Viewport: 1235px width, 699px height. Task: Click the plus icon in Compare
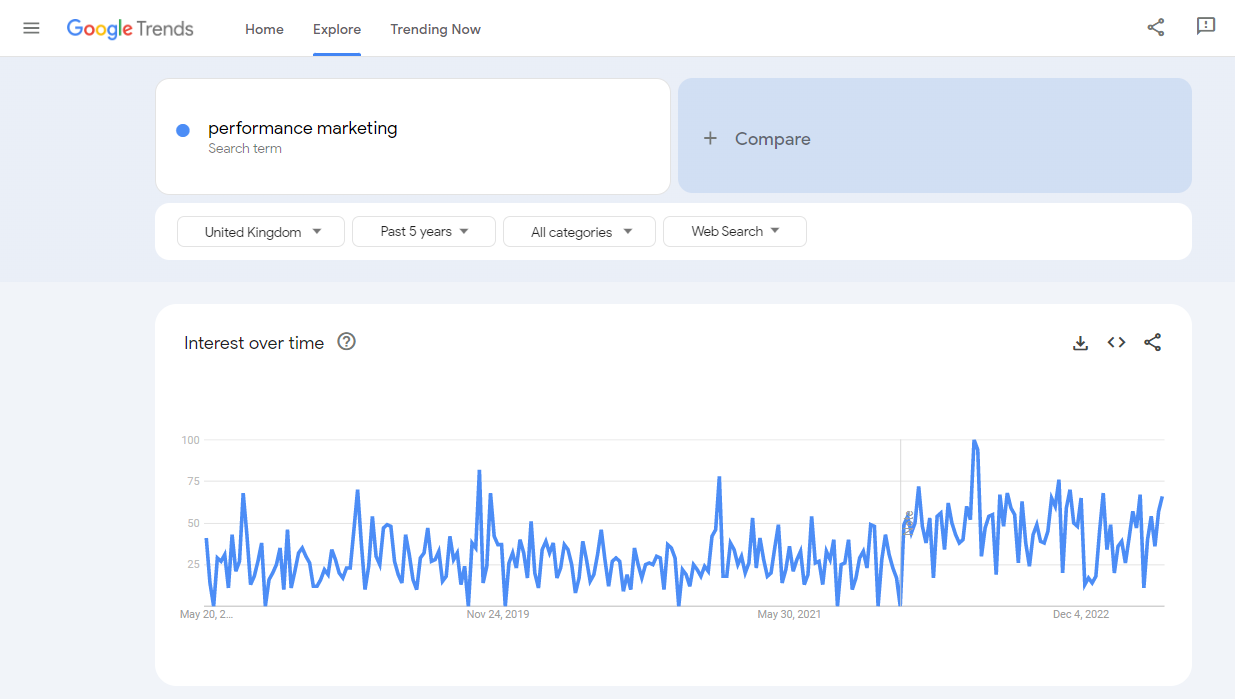[x=710, y=139]
